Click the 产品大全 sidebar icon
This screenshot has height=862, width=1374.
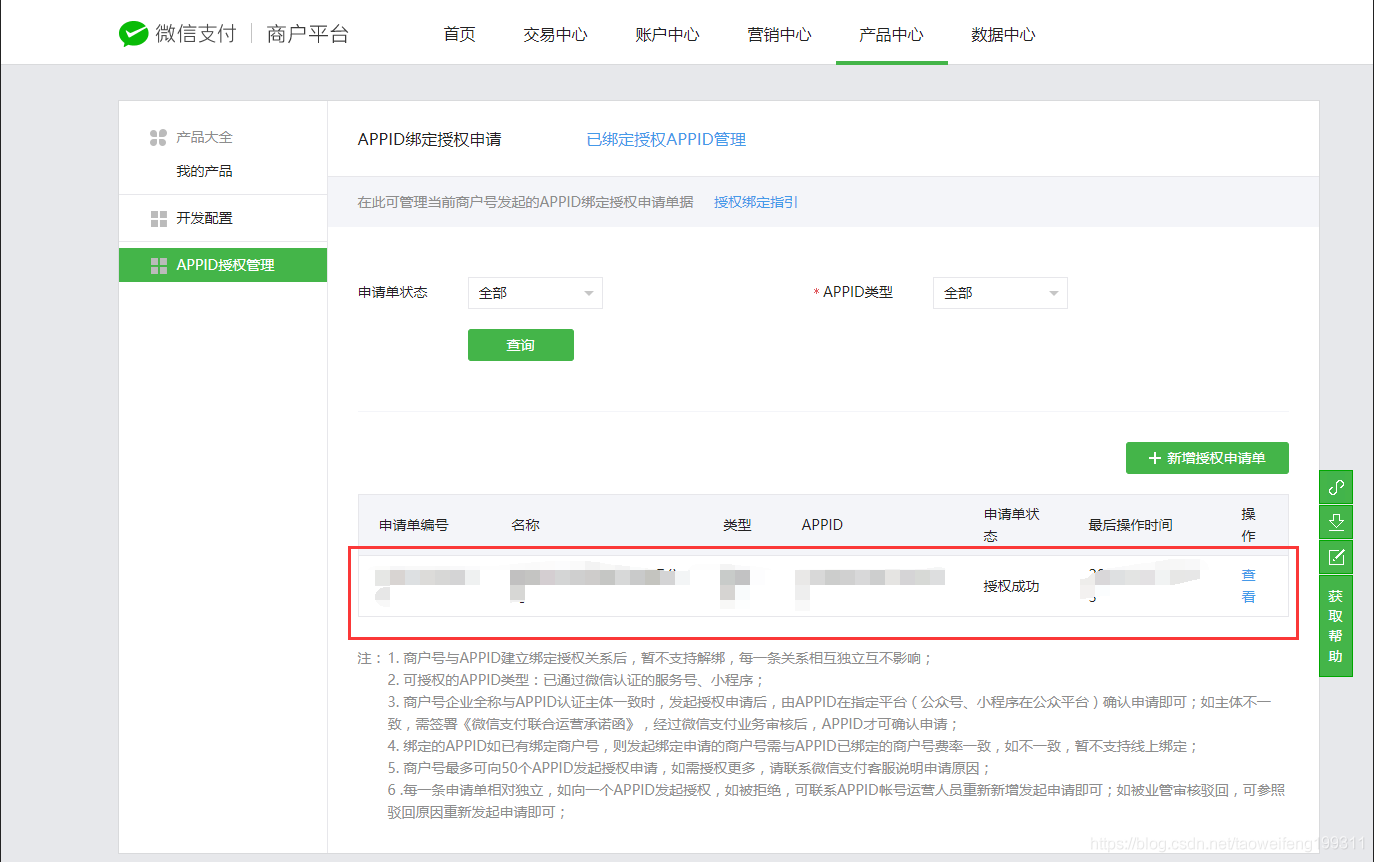(x=158, y=138)
